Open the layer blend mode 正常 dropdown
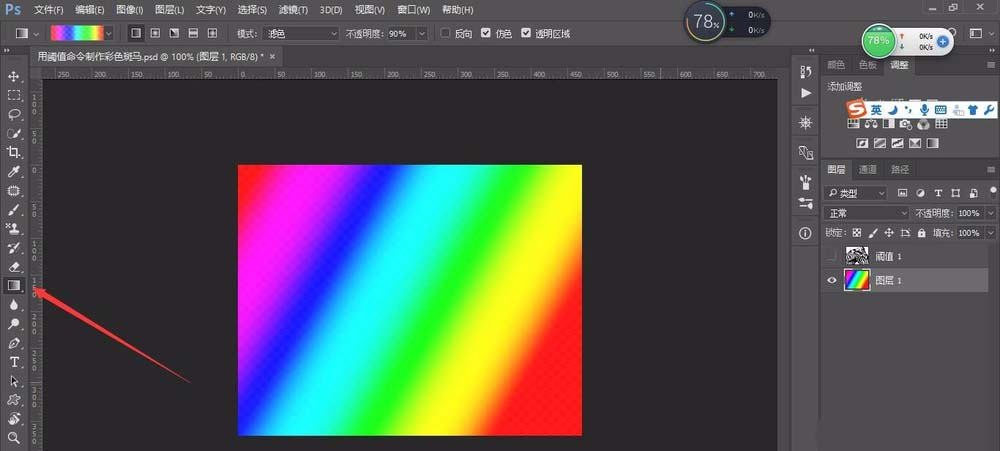1000x451 pixels. coord(866,213)
